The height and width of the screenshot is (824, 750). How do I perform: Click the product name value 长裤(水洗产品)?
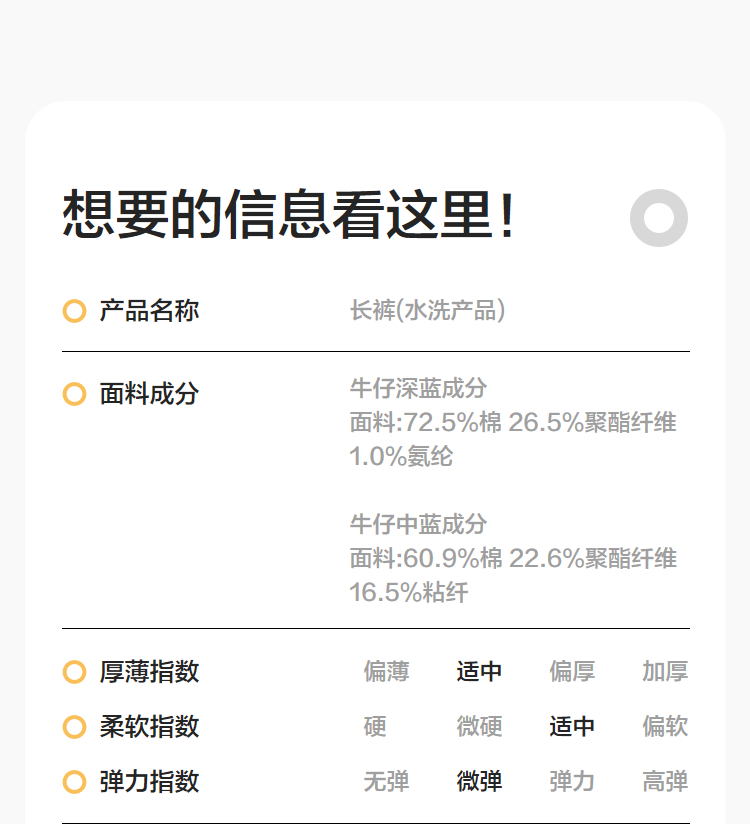click(x=427, y=311)
